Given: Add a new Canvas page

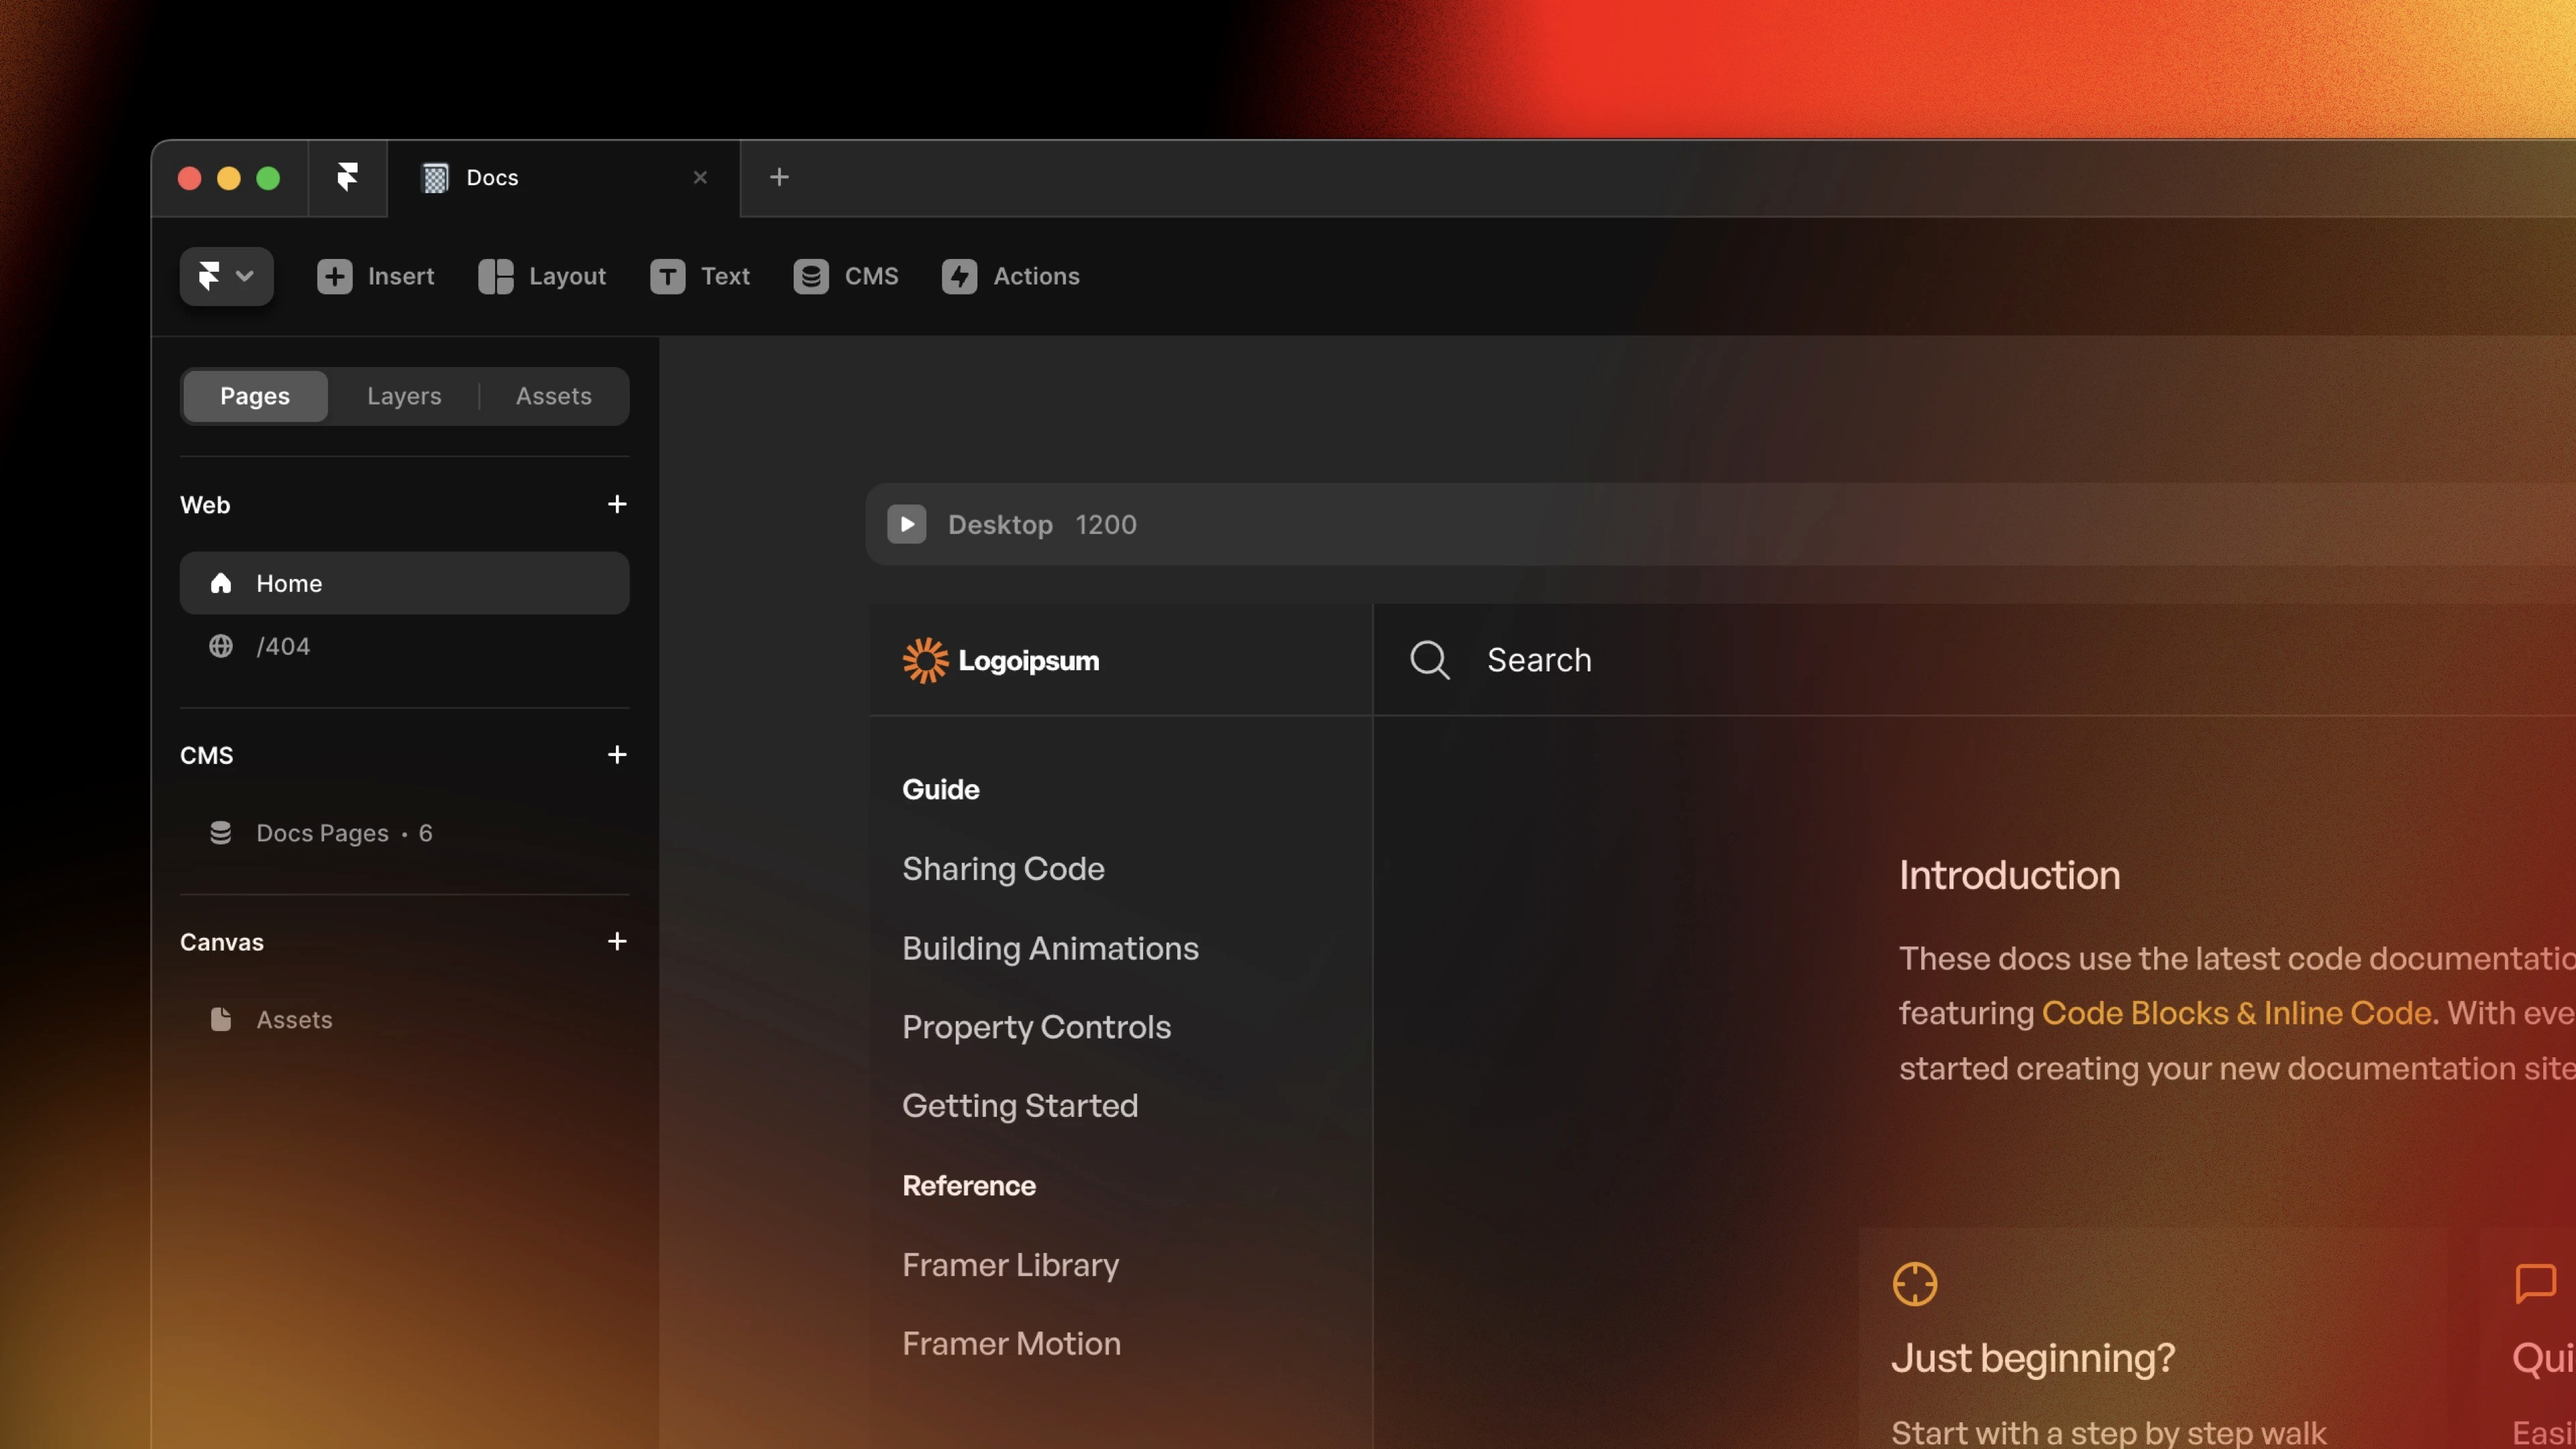Looking at the screenshot, I should [617, 941].
